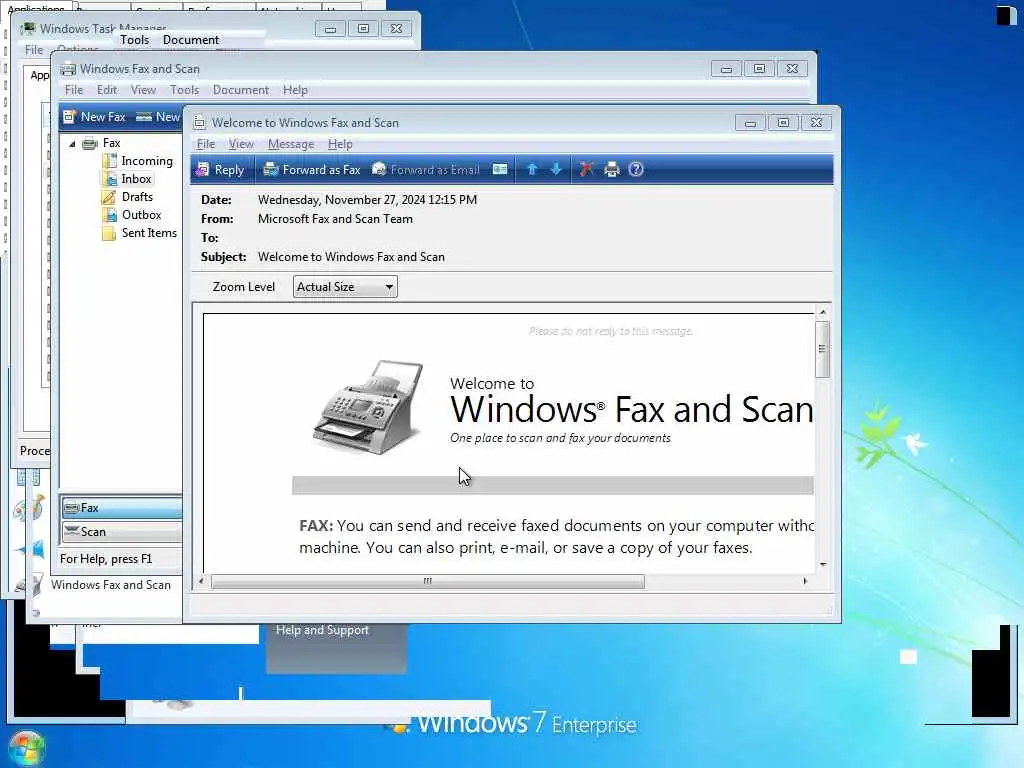This screenshot has height=768, width=1024.
Task: Open help with the question mark icon
Action: [635, 170]
